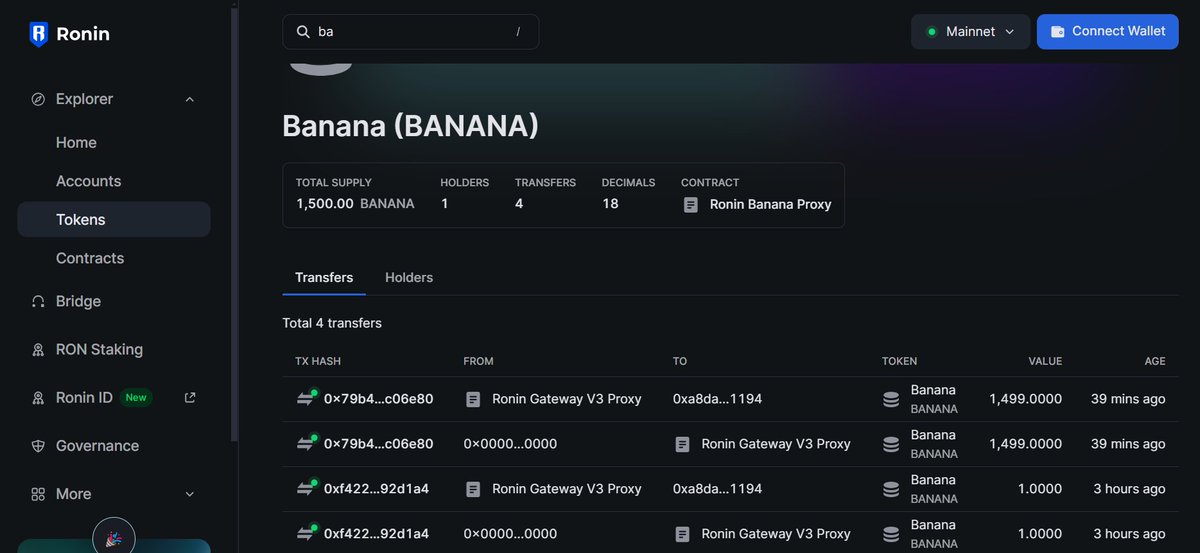Click the contract icon in the first row's From column

point(474,399)
